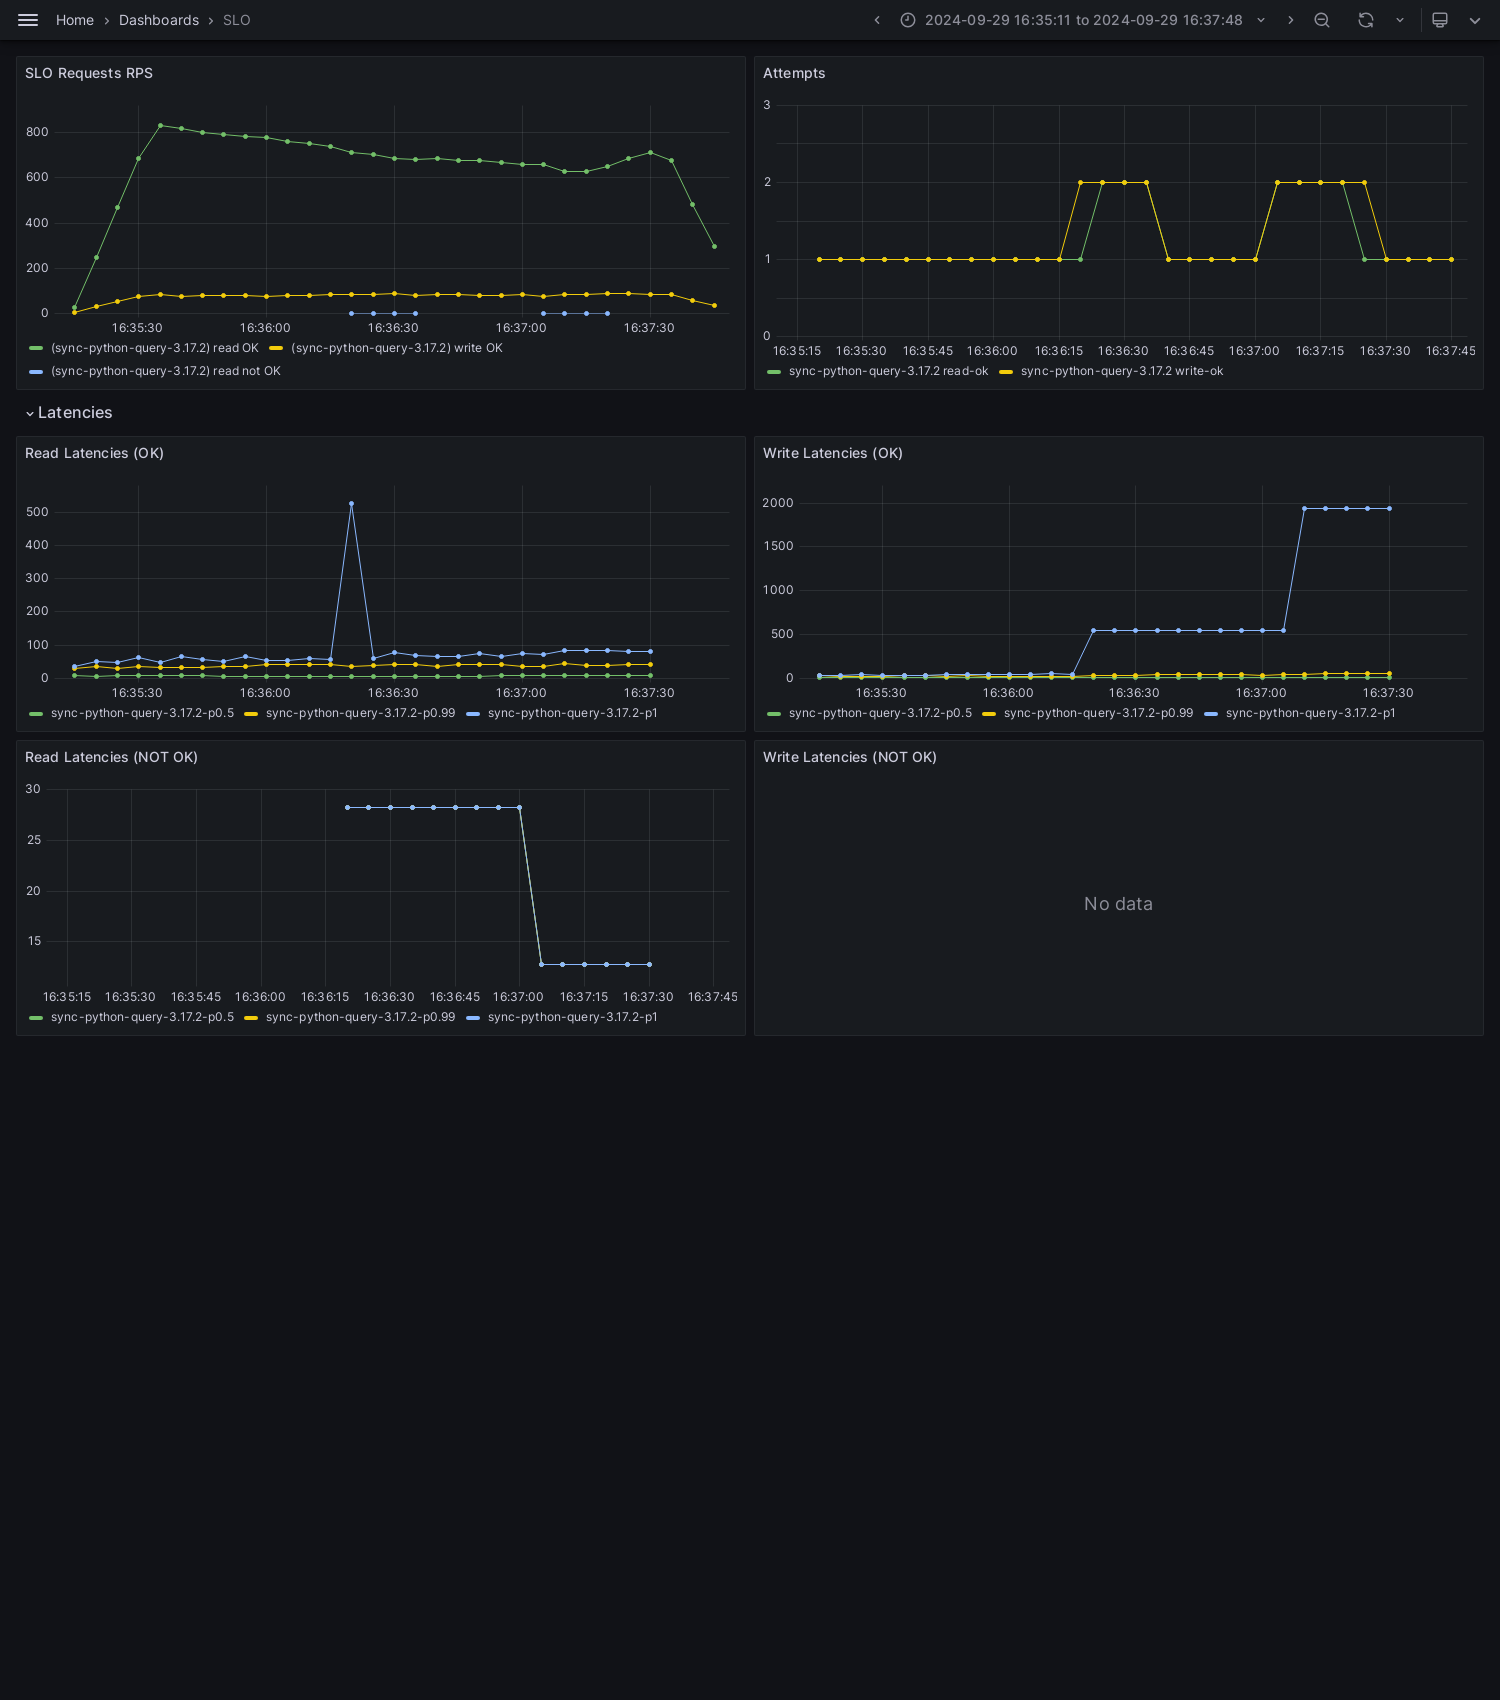Toggle read OK series in RPS legend
Image resolution: width=1500 pixels, height=1700 pixels.
coord(155,348)
